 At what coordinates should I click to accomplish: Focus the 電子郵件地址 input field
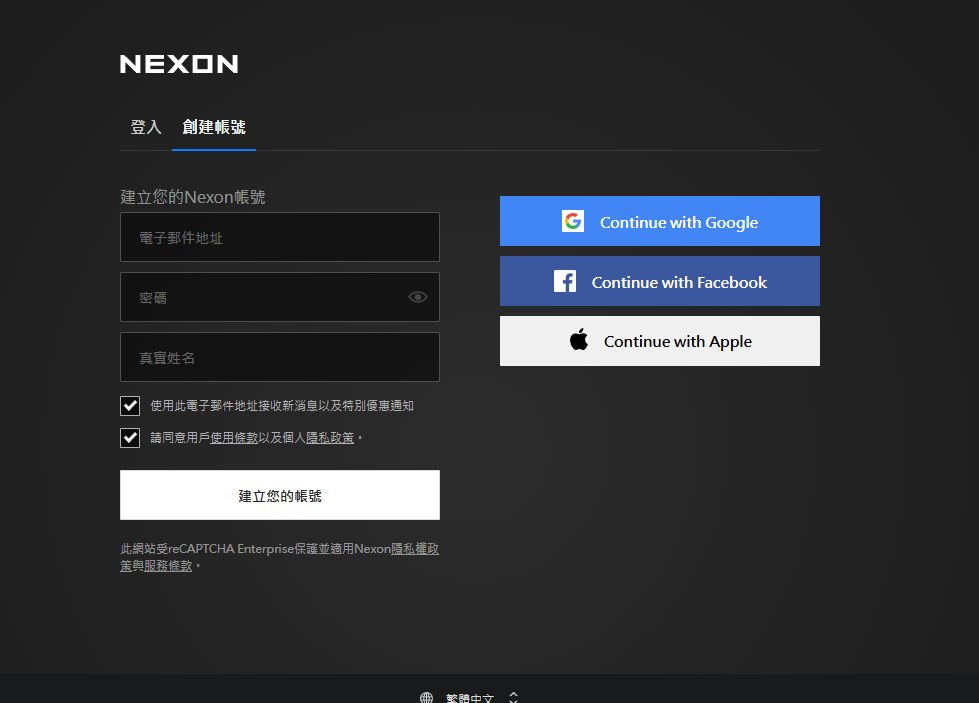(x=280, y=237)
